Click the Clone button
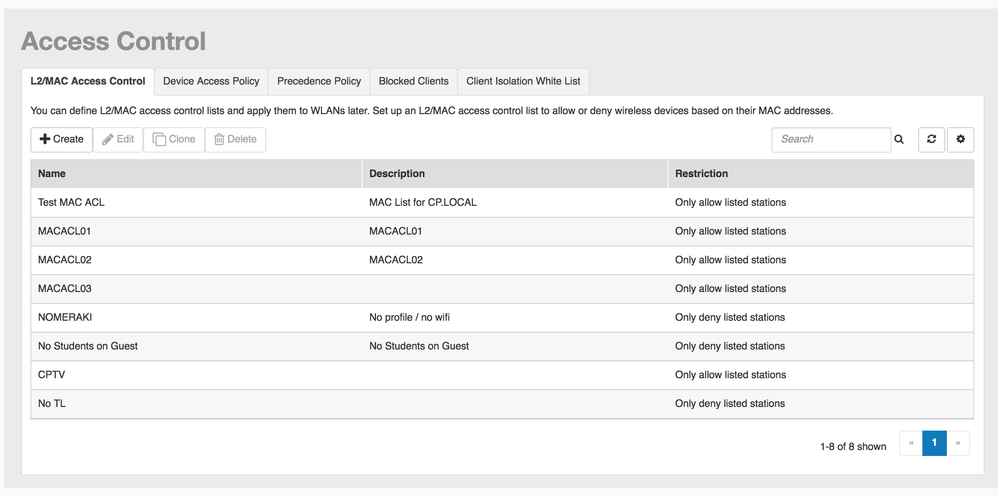The width and height of the screenshot is (998, 497). (x=174, y=140)
